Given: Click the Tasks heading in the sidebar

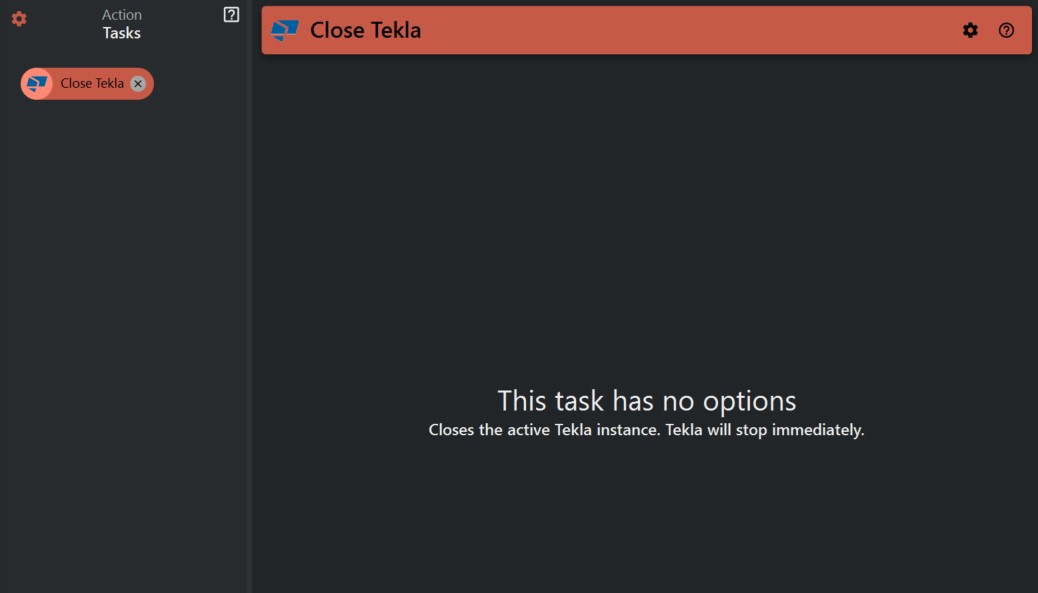Looking at the screenshot, I should [x=122, y=32].
